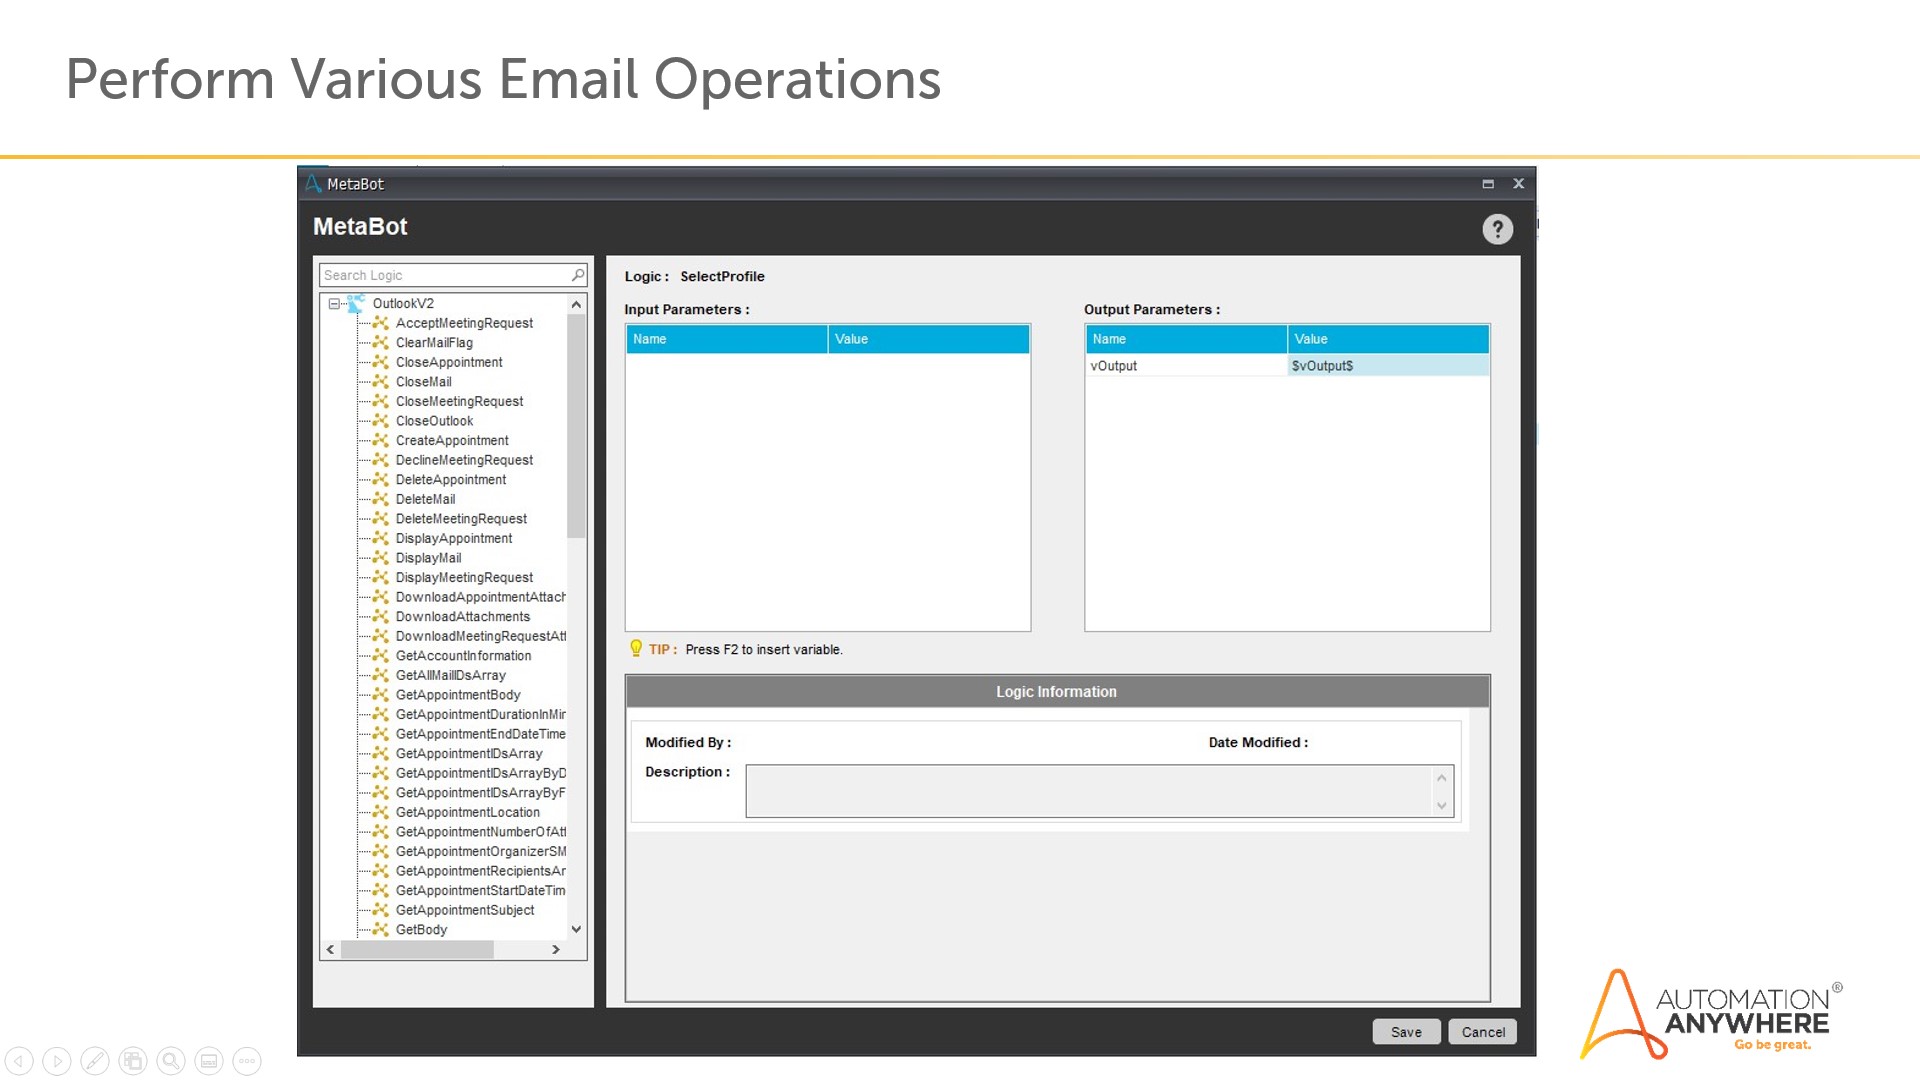Open see all slides icon
The width and height of the screenshot is (1920, 1080).
tap(133, 1060)
